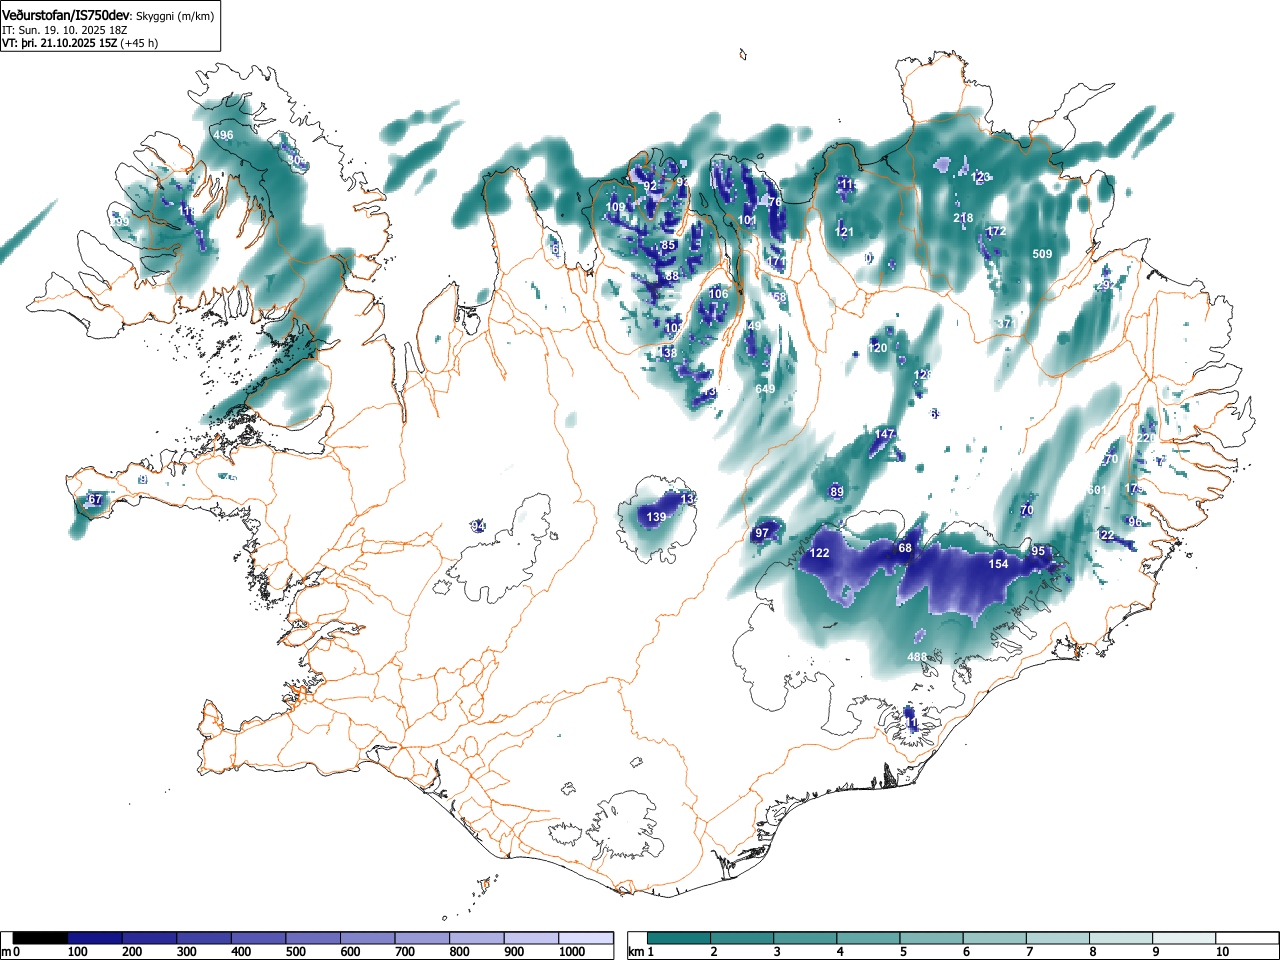Click the 97 visibility value
Viewport: 1280px width, 960px height.
[x=762, y=533]
